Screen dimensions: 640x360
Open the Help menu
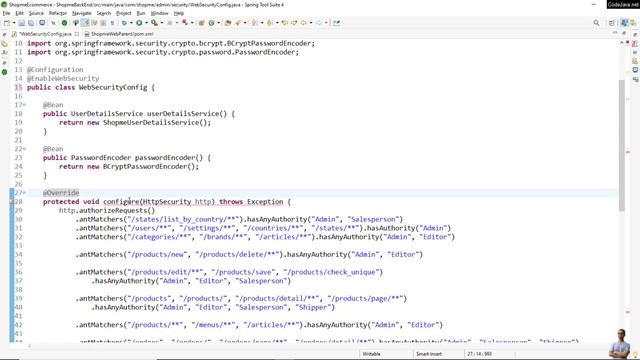pyautogui.click(x=179, y=13)
